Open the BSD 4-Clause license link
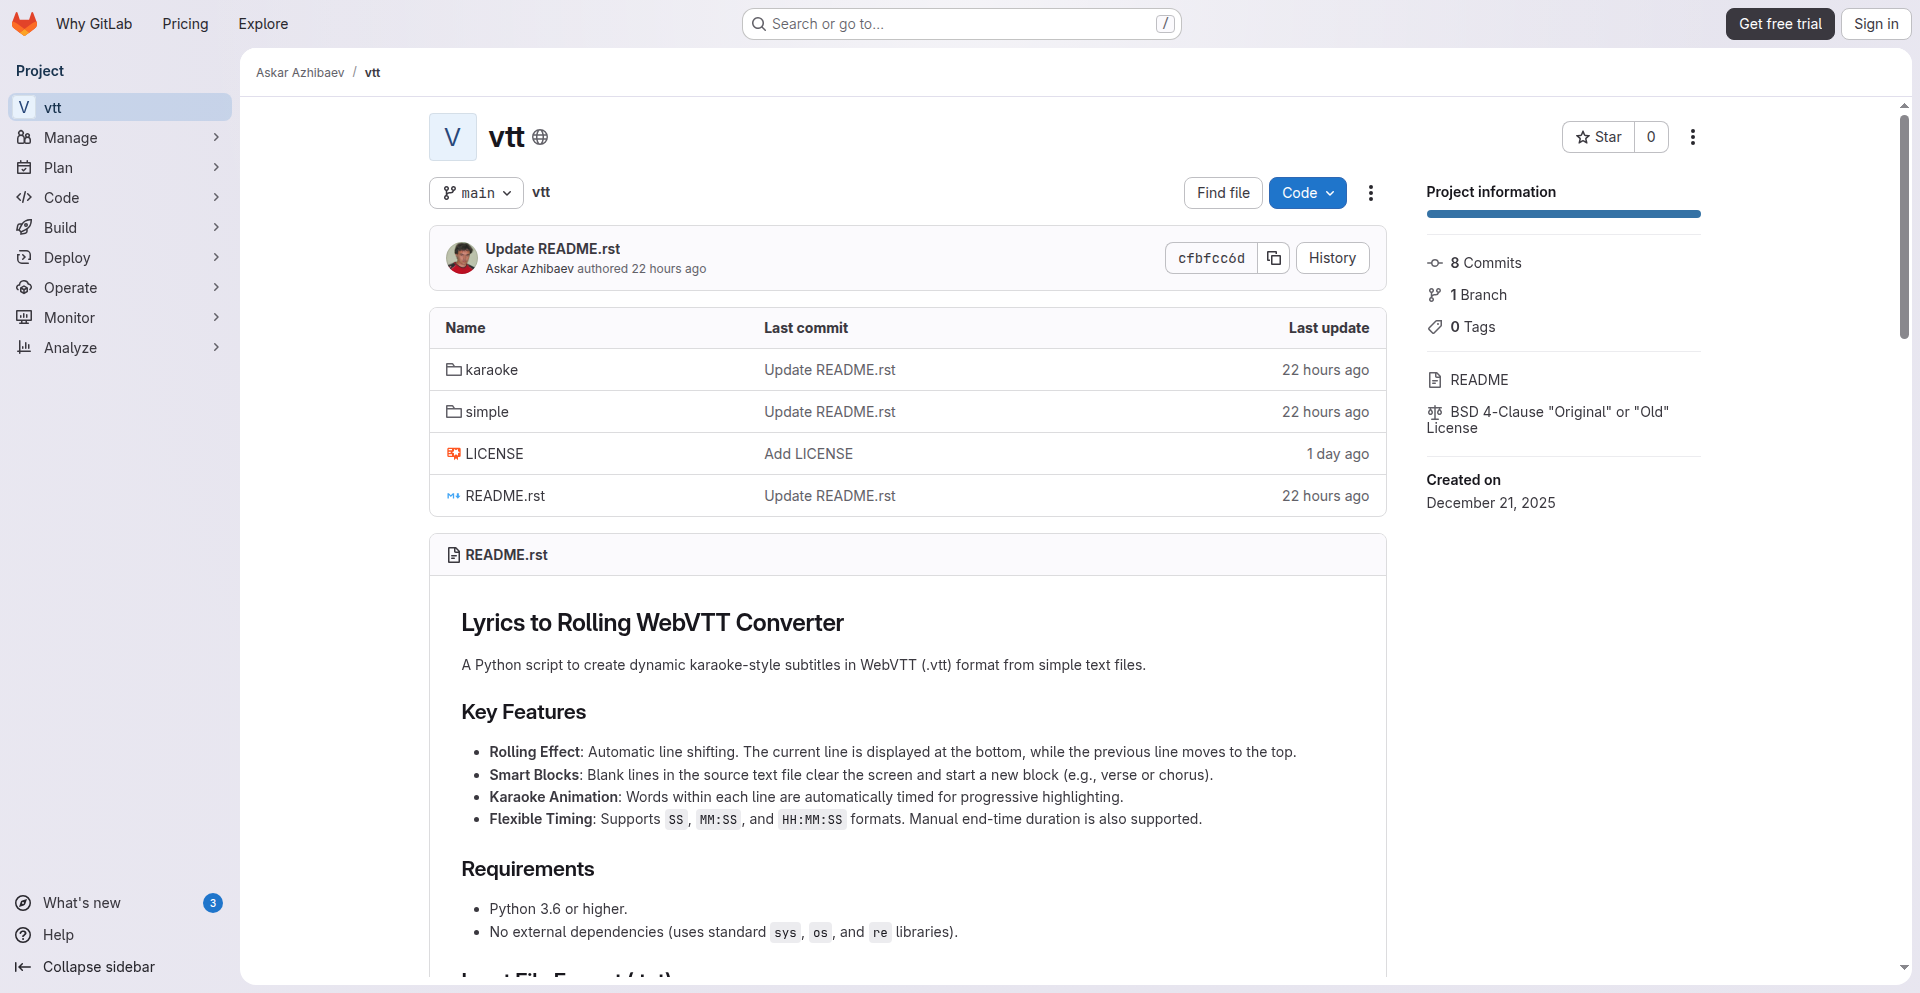Image resolution: width=1920 pixels, height=993 pixels. point(1548,420)
